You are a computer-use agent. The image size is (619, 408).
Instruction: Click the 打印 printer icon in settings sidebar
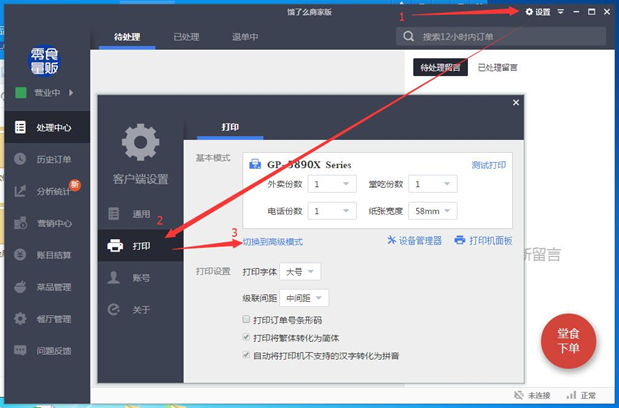(x=115, y=245)
